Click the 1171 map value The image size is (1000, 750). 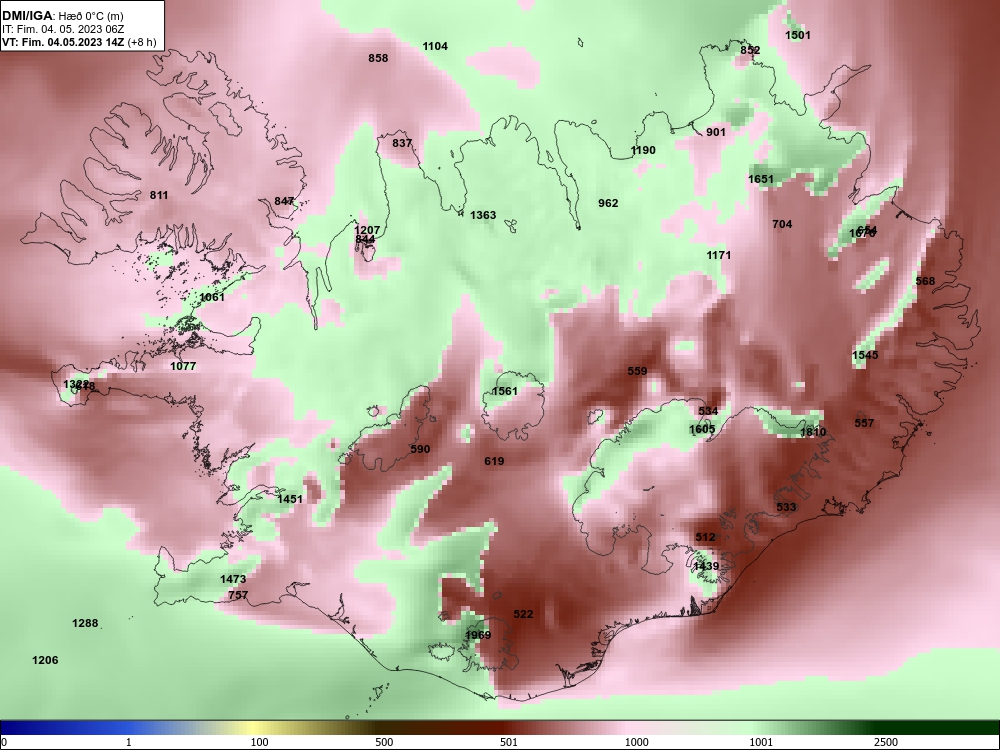(x=719, y=255)
